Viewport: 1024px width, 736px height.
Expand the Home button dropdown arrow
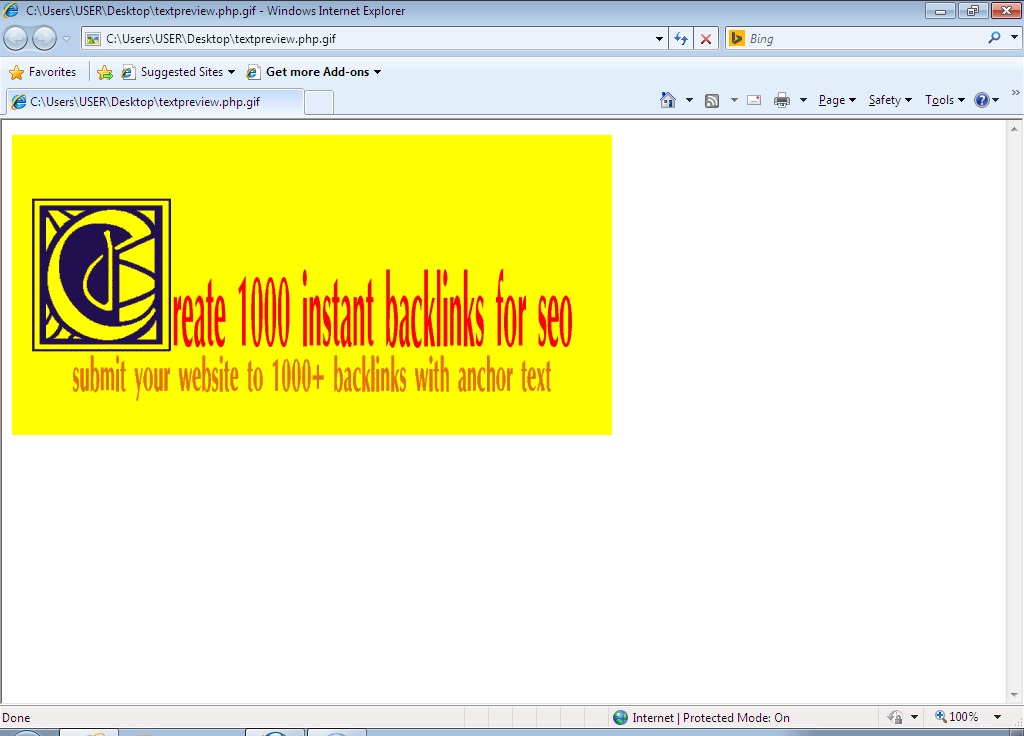(x=689, y=100)
